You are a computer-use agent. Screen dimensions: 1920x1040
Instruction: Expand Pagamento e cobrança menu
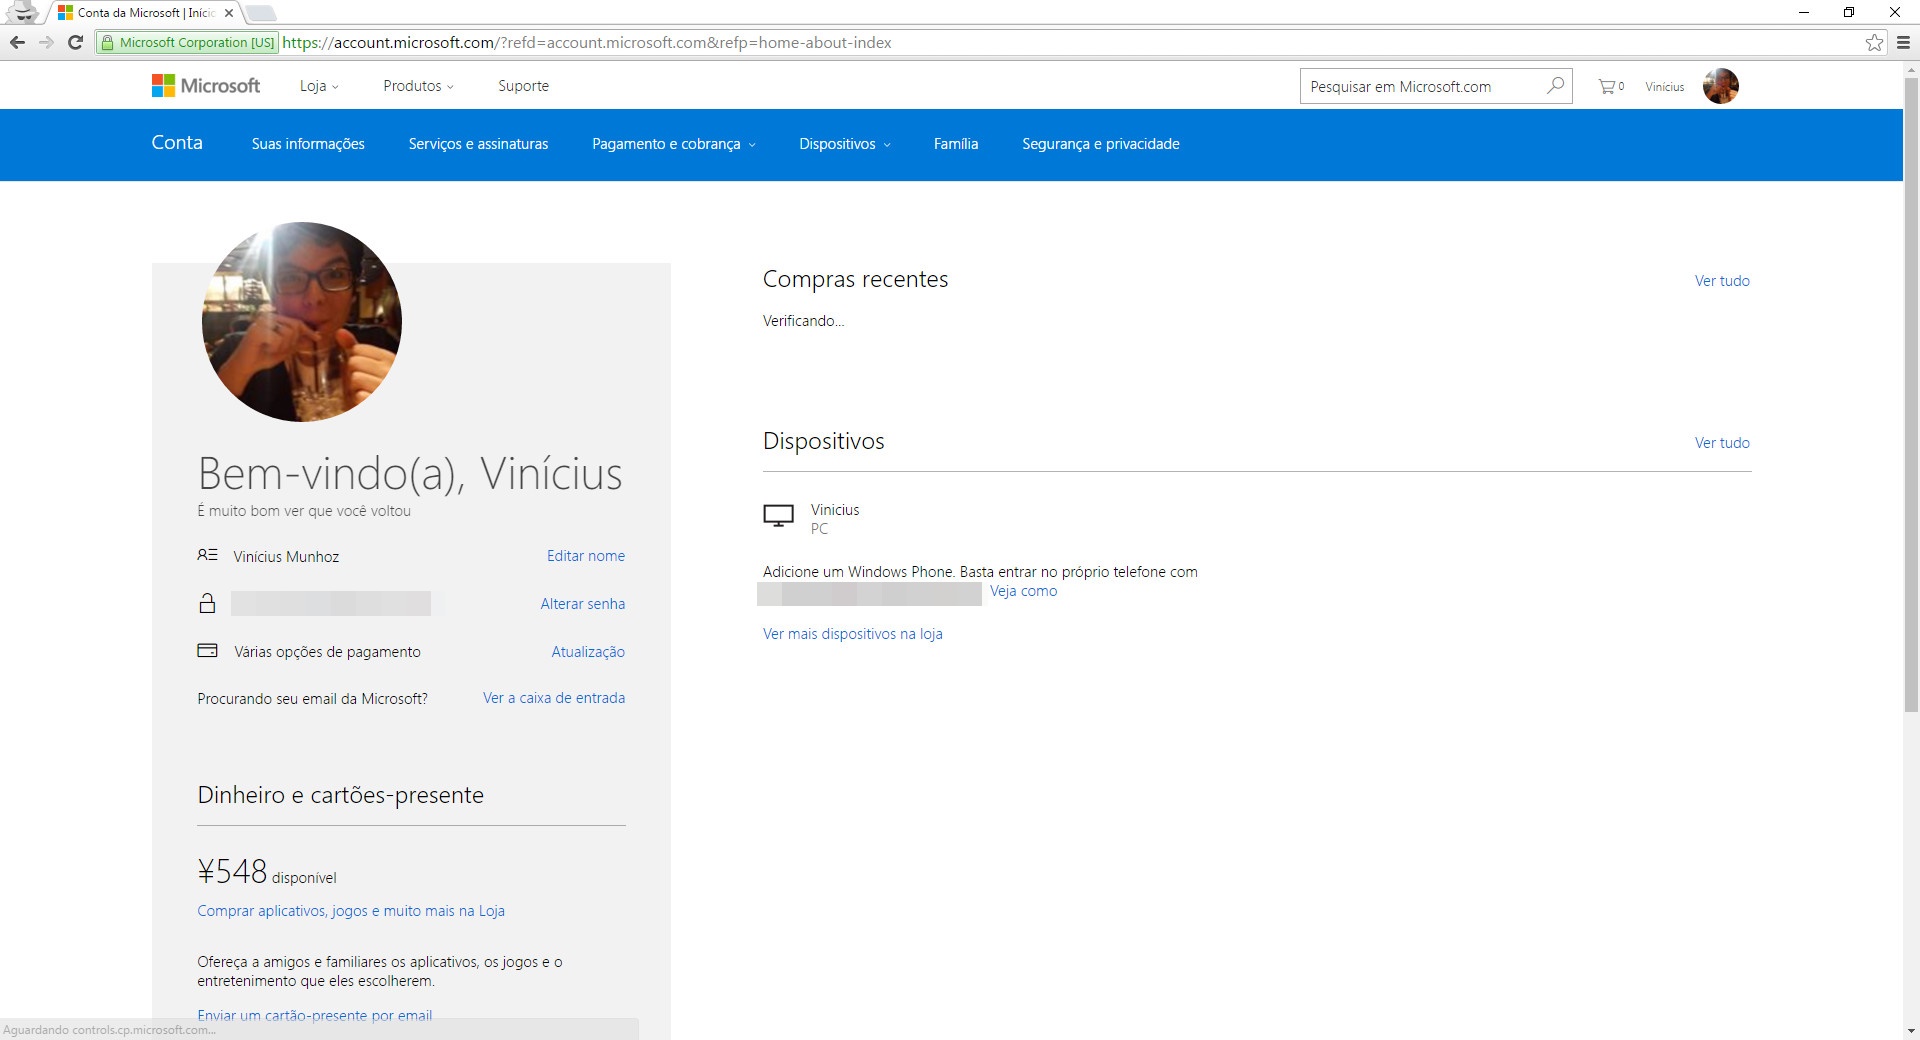click(x=674, y=144)
